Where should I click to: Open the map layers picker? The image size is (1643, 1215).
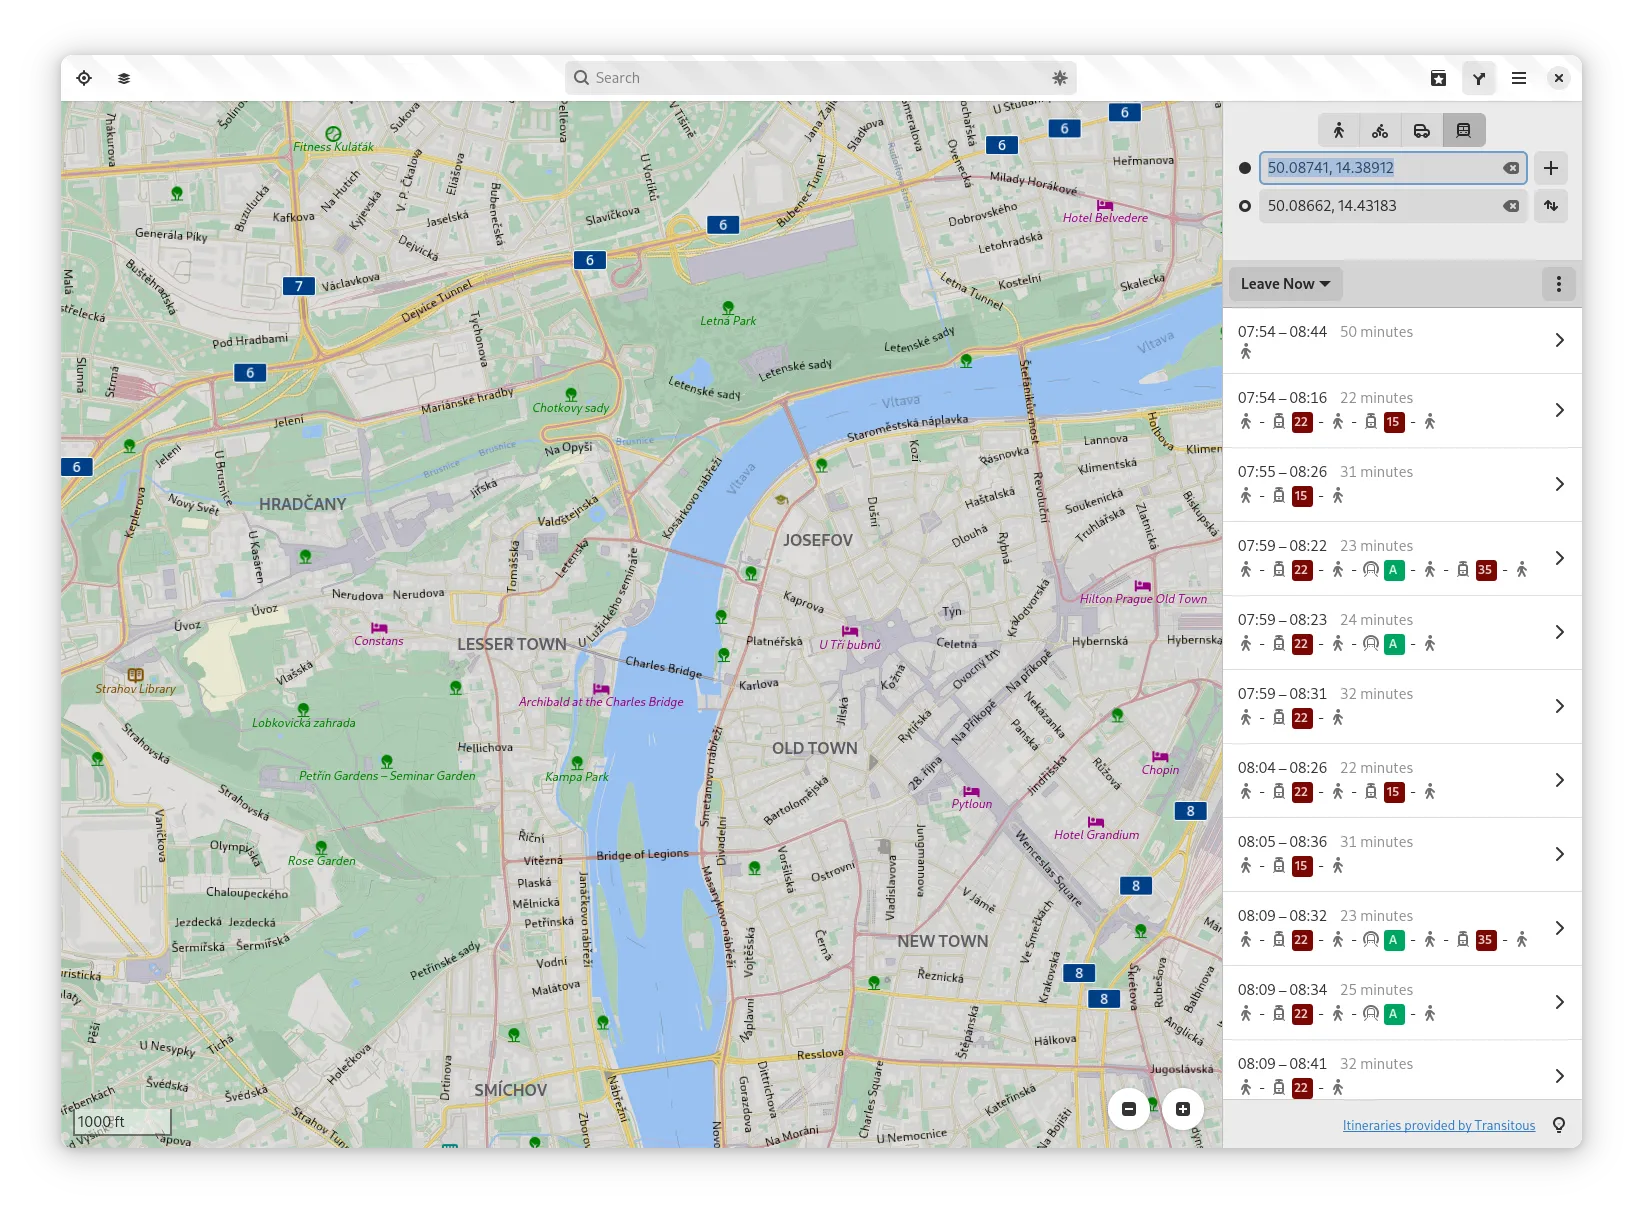tap(124, 78)
